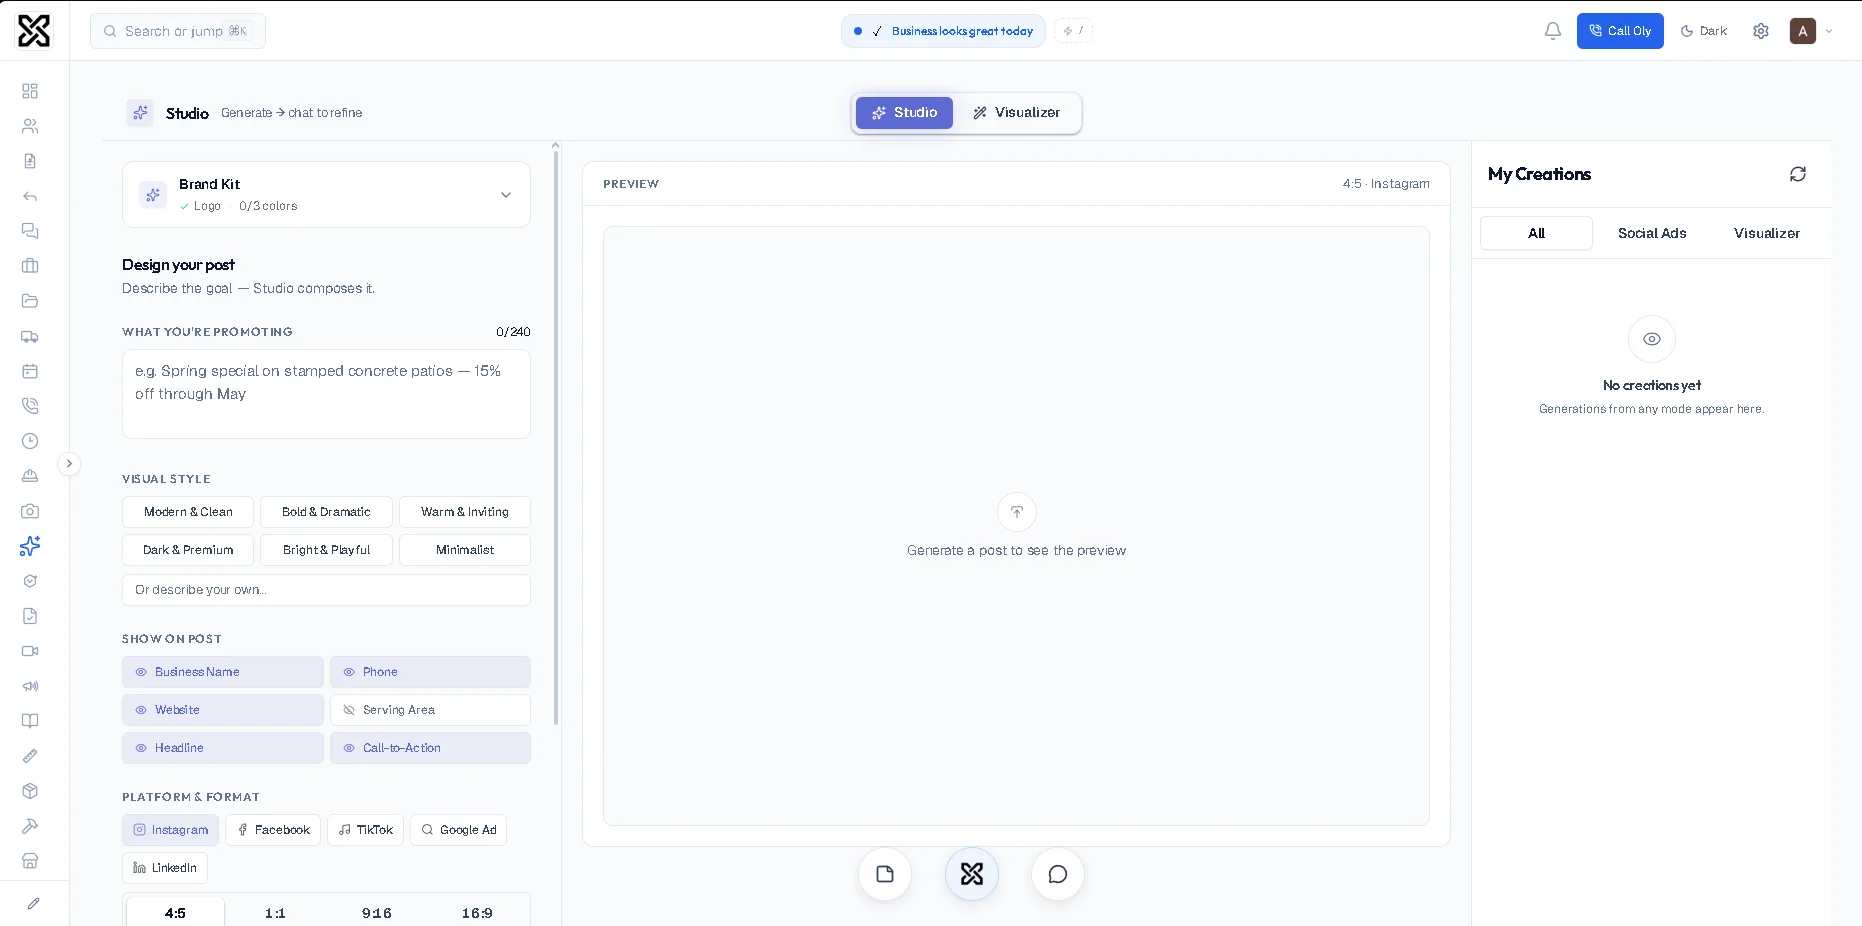1862x926 pixels.
Task: Open the storefront icon in sidebar
Action: 30,861
